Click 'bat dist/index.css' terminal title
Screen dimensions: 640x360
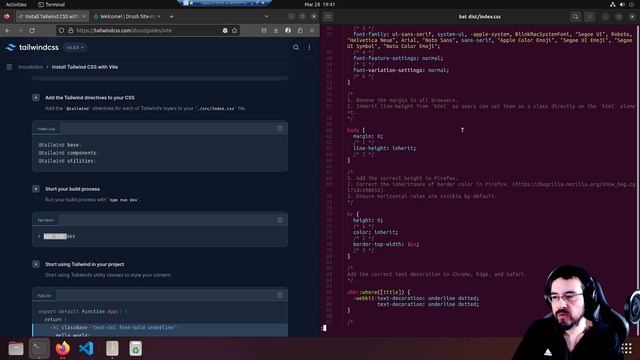pos(480,17)
